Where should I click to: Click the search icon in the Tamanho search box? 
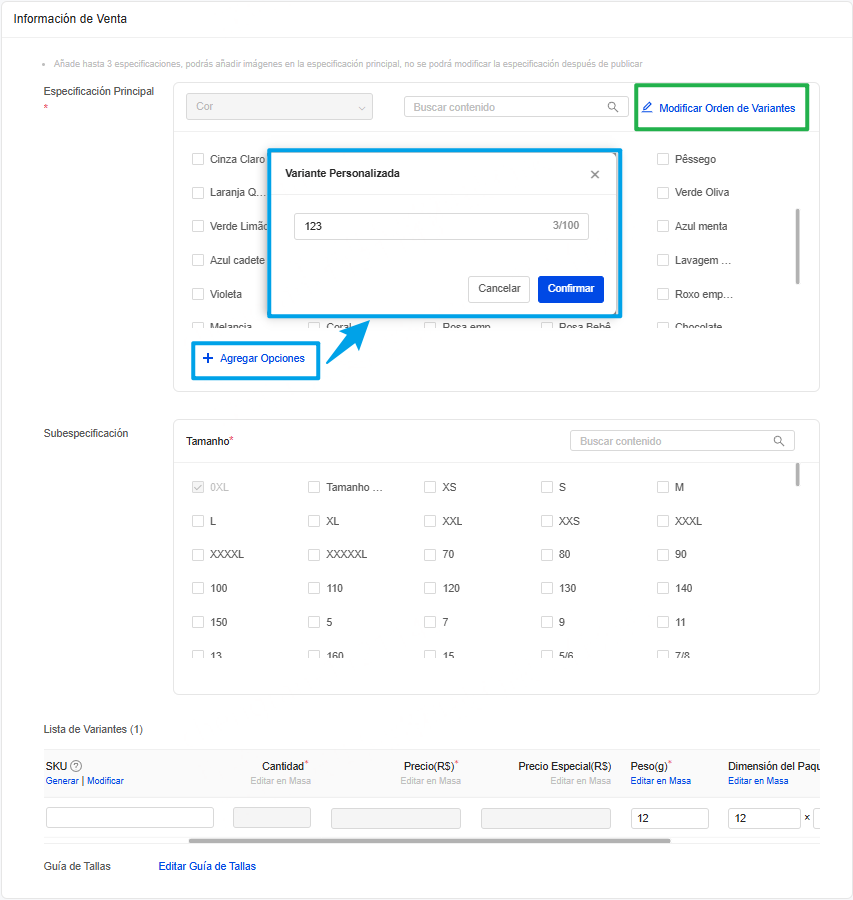pos(779,440)
